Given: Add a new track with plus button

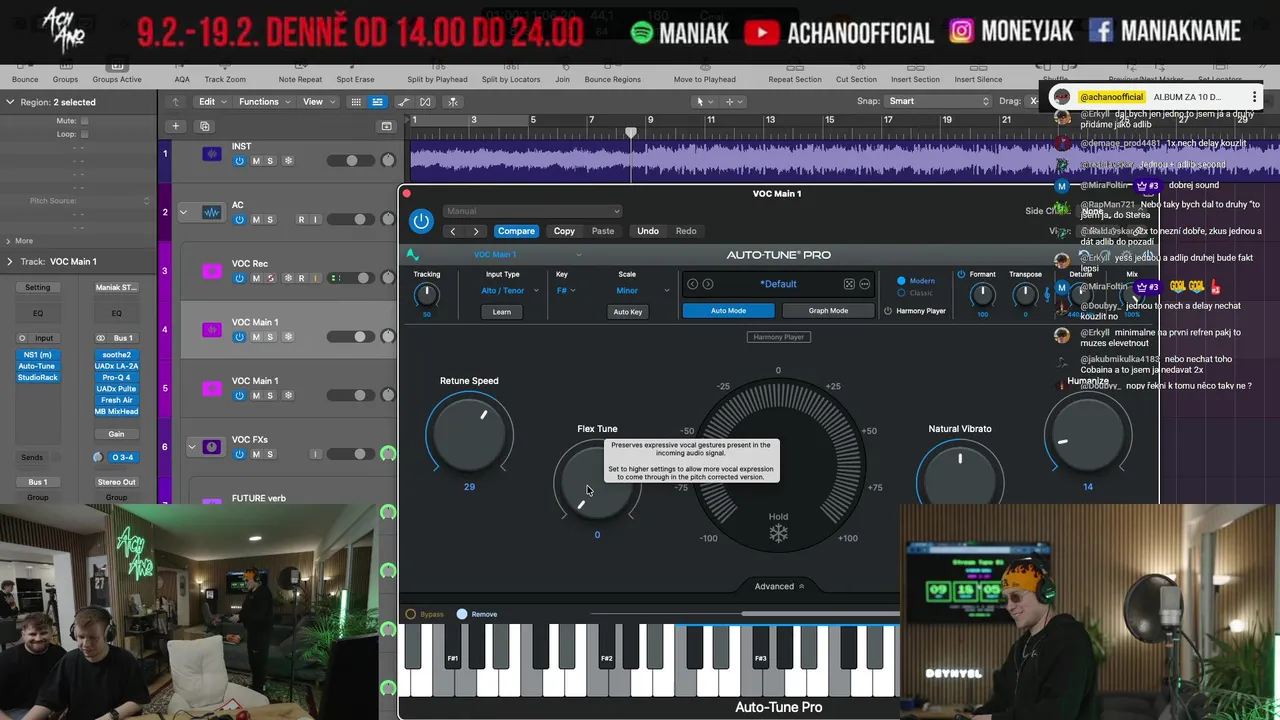Looking at the screenshot, I should (175, 126).
